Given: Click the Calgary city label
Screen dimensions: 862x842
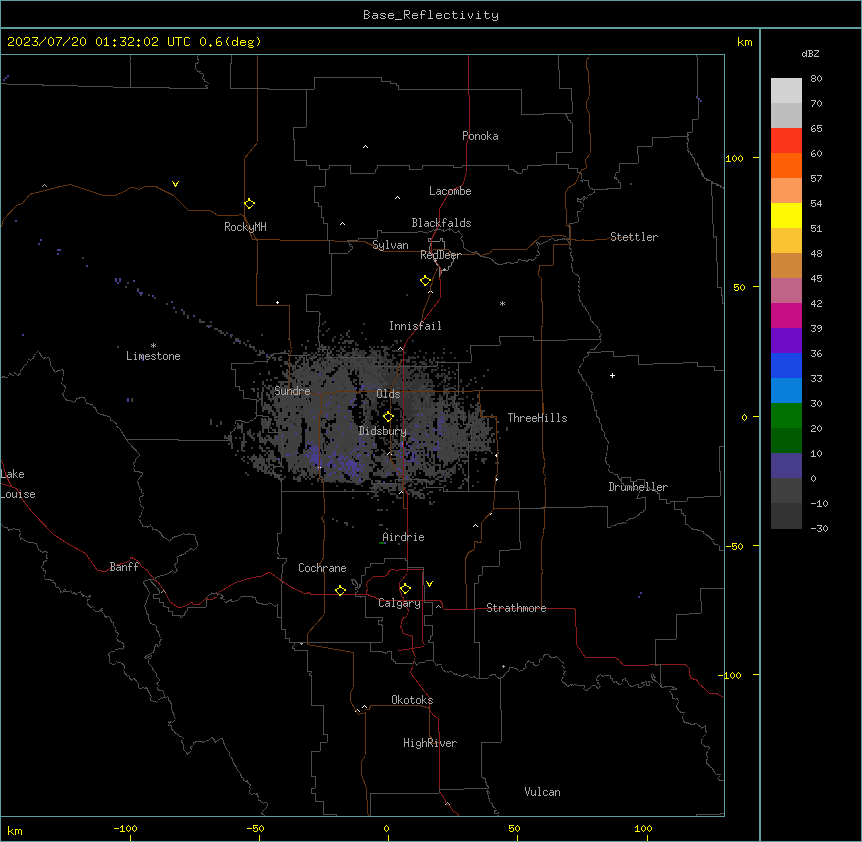Looking at the screenshot, I should [399, 603].
